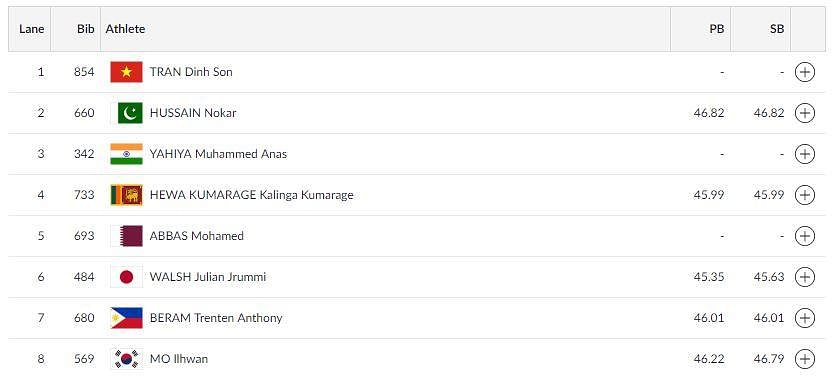Screen dimensions: 834x387
Task: Open plus icon for MO Ilhwan row
Action: click(x=804, y=359)
